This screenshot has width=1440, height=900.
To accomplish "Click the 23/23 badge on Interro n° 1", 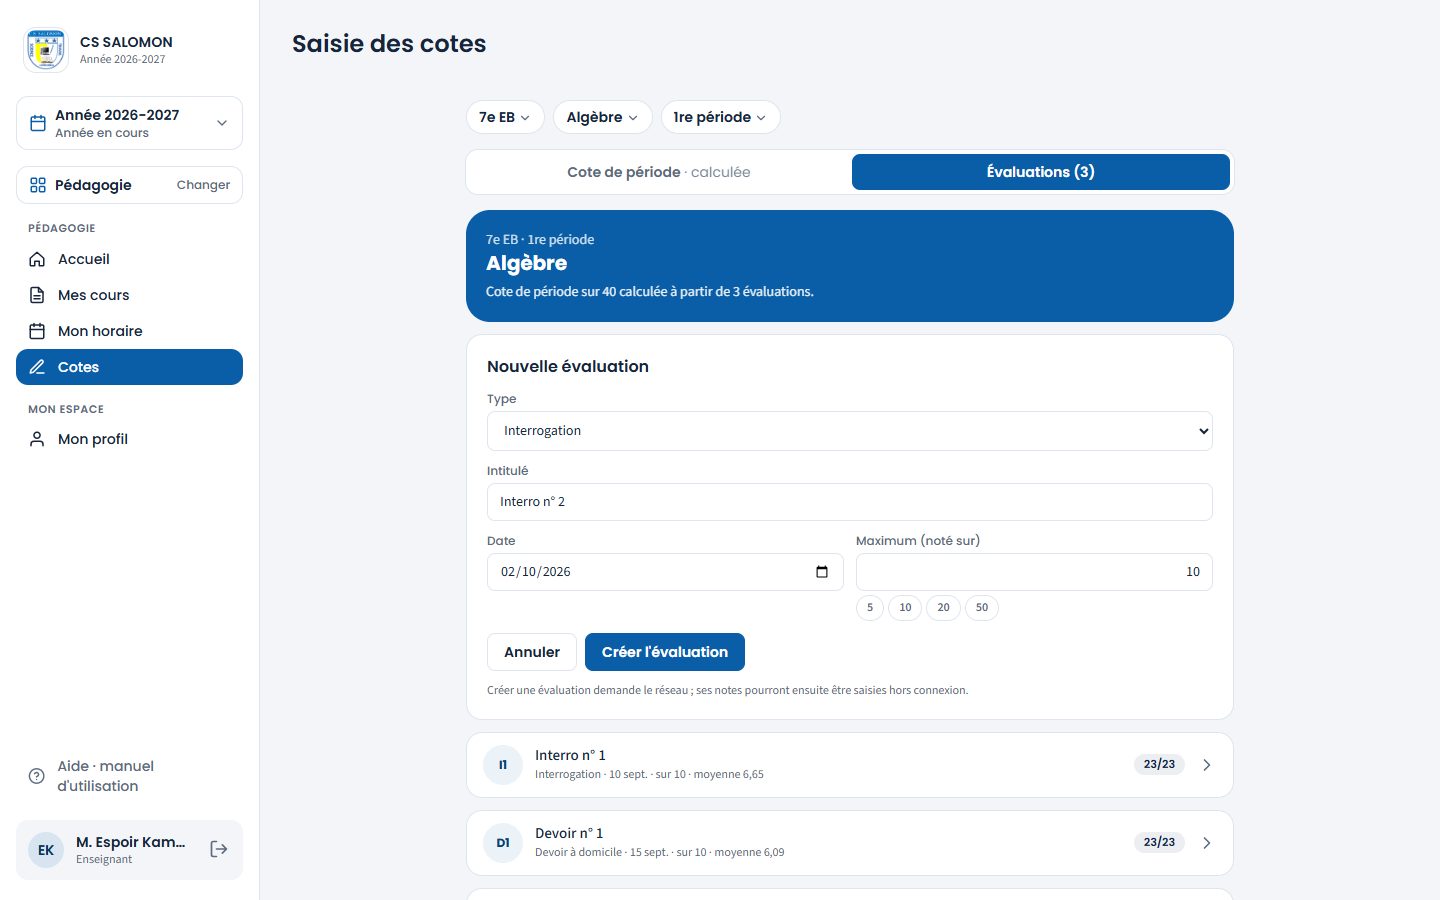I will pos(1159,764).
